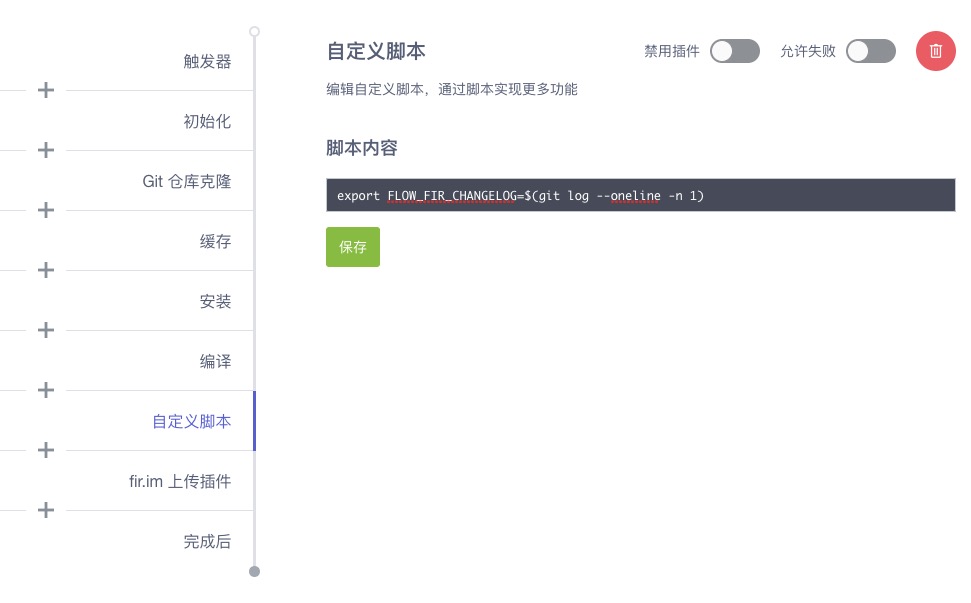Toggle the 禁用插件 switch

(x=734, y=51)
